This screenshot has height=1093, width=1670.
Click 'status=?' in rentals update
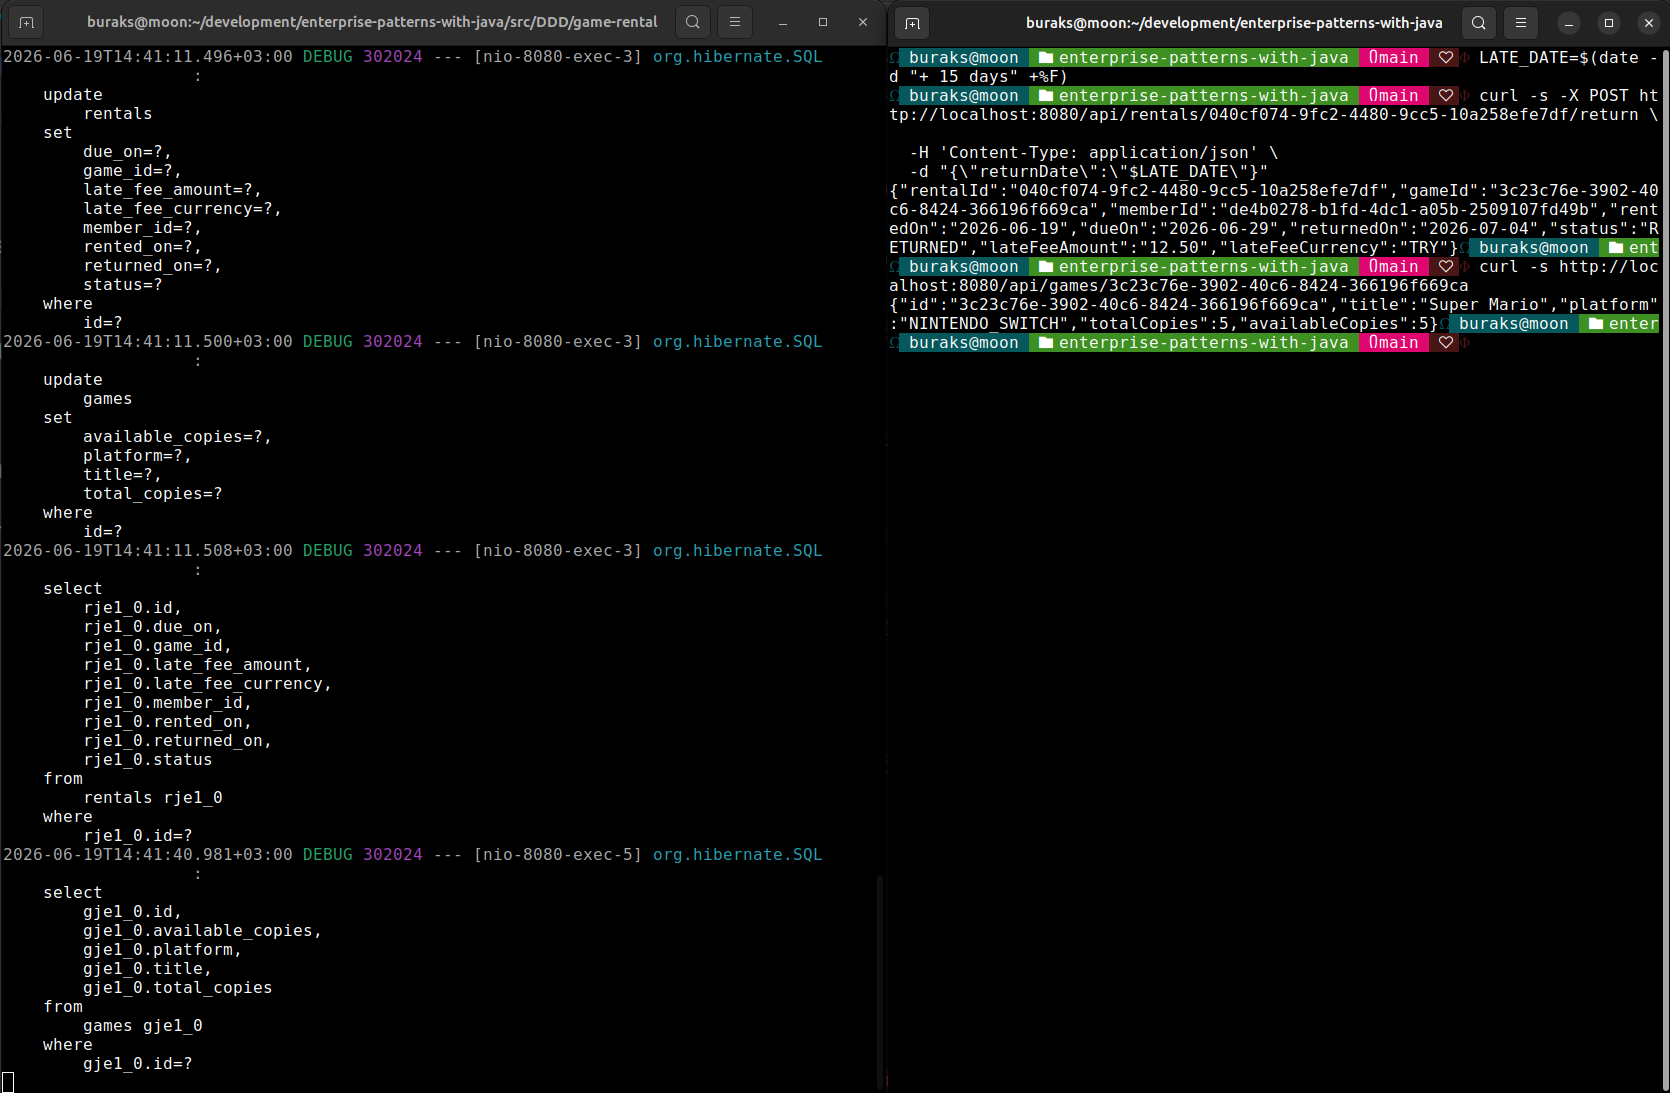(x=122, y=285)
